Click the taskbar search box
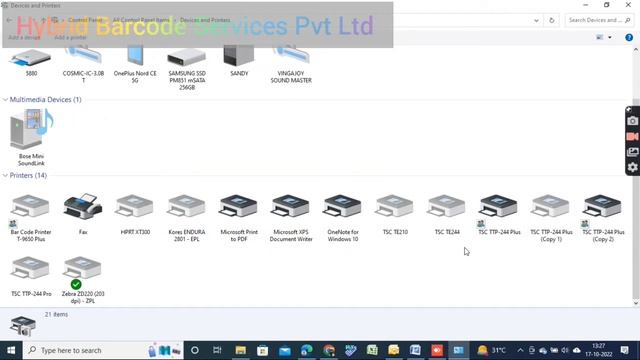 [x=103, y=350]
